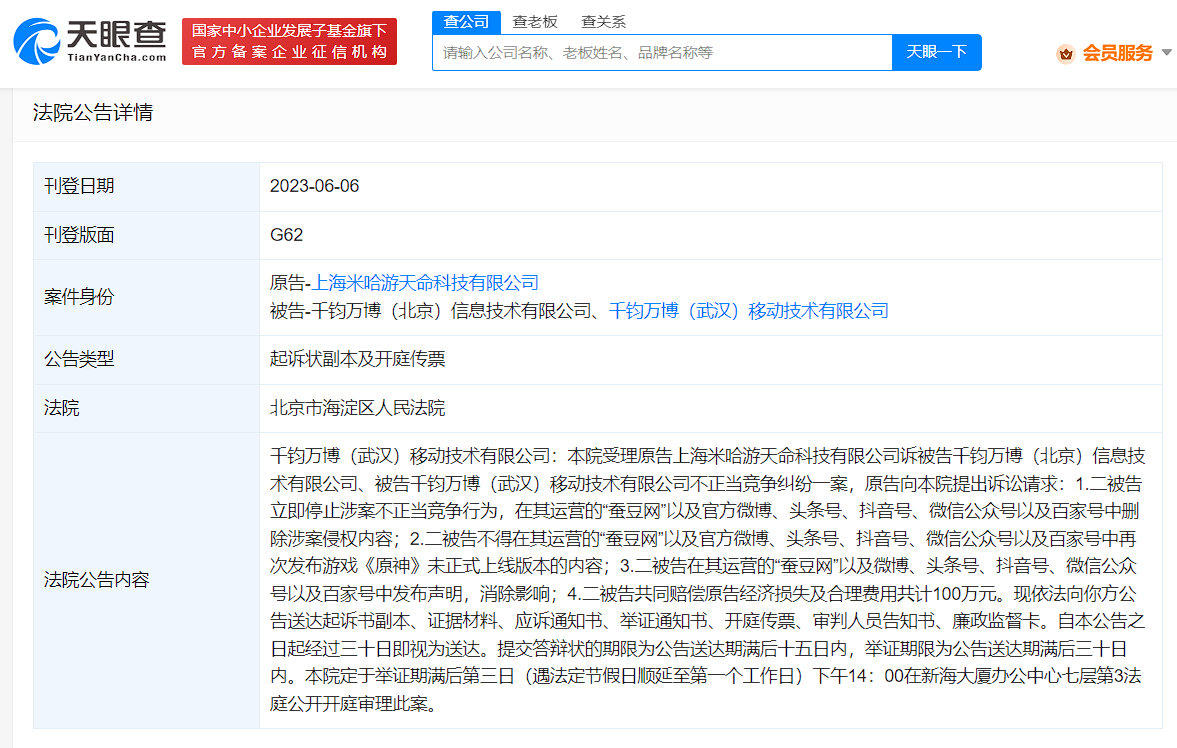Click the 刊登日期 label cell
This screenshot has height=748, width=1177.
146,186
